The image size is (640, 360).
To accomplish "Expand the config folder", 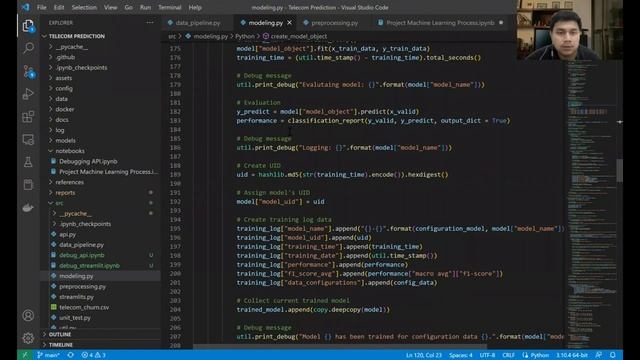I will pos(64,89).
